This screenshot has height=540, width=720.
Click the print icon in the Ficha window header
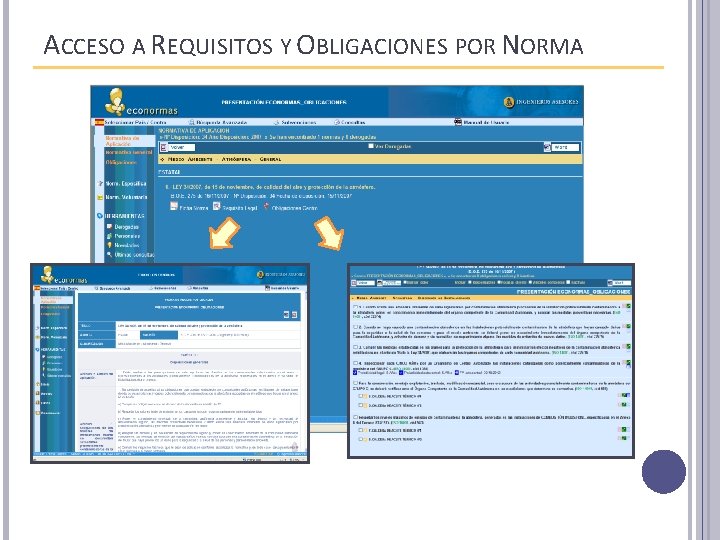(x=286, y=315)
